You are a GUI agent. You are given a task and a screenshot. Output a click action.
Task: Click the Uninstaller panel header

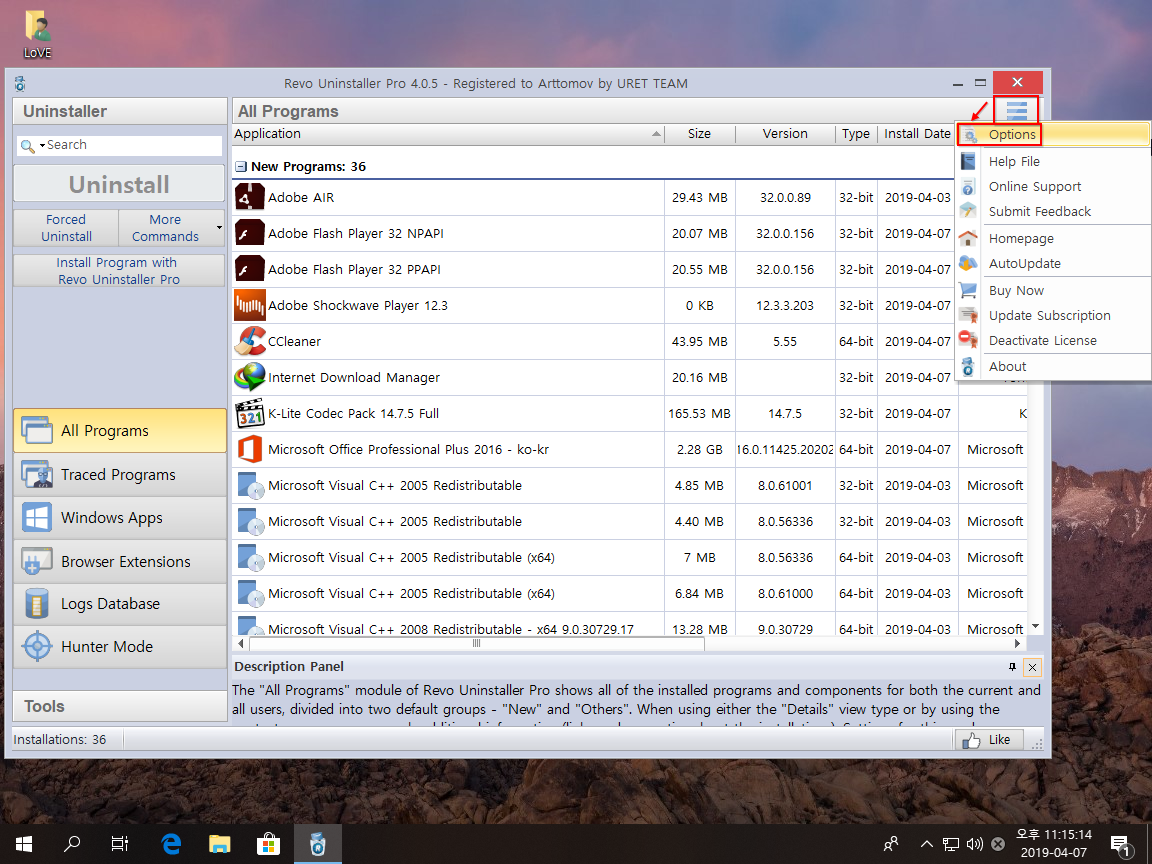click(x=120, y=112)
